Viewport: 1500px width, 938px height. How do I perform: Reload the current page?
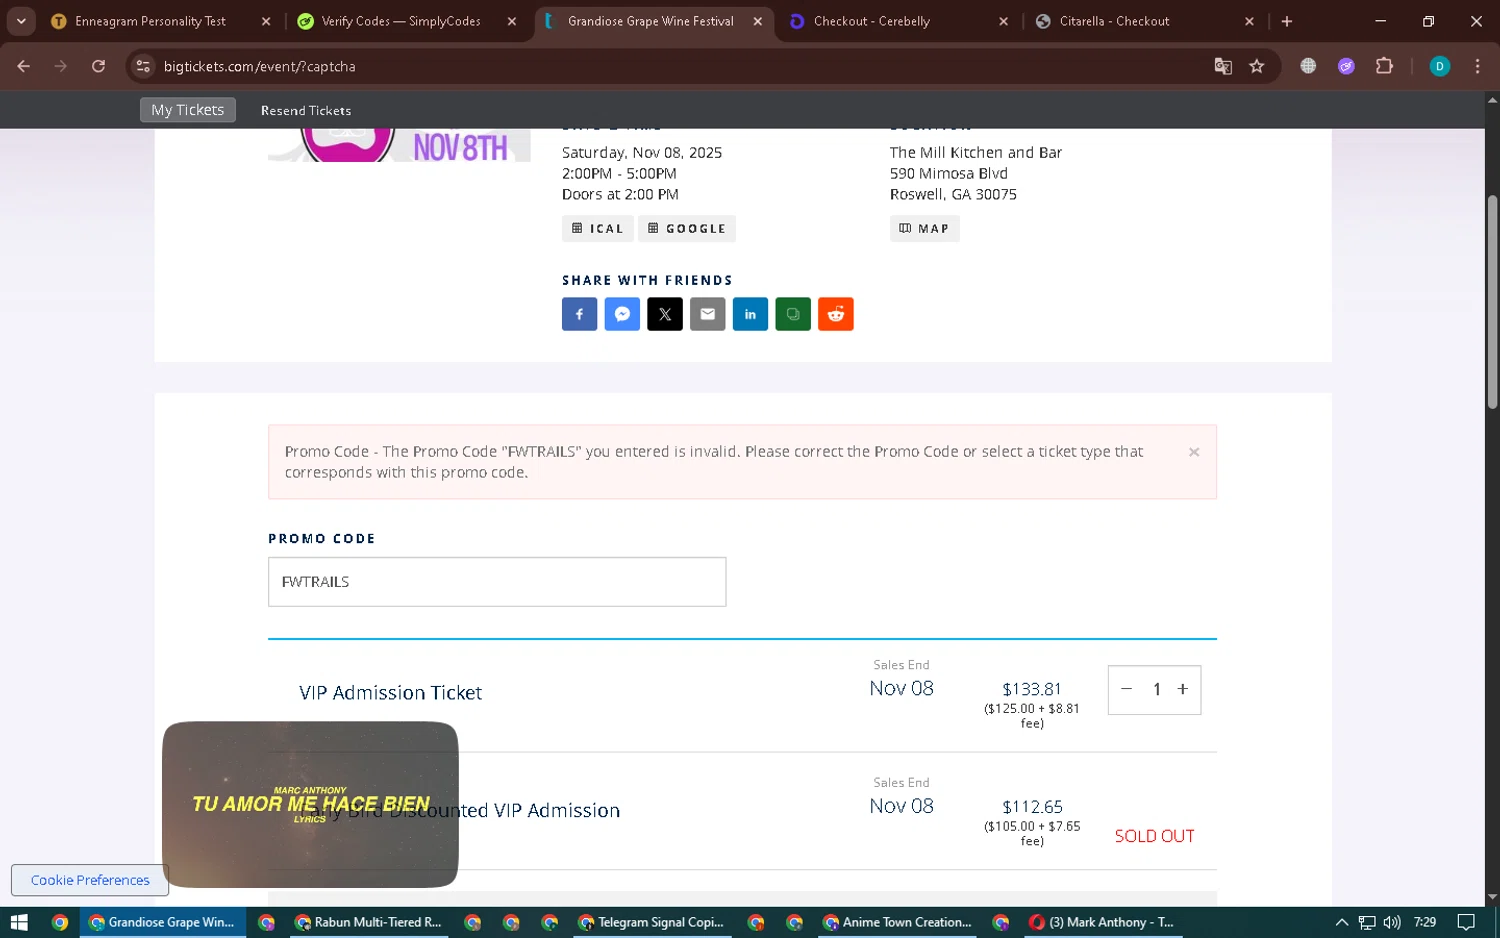98,66
